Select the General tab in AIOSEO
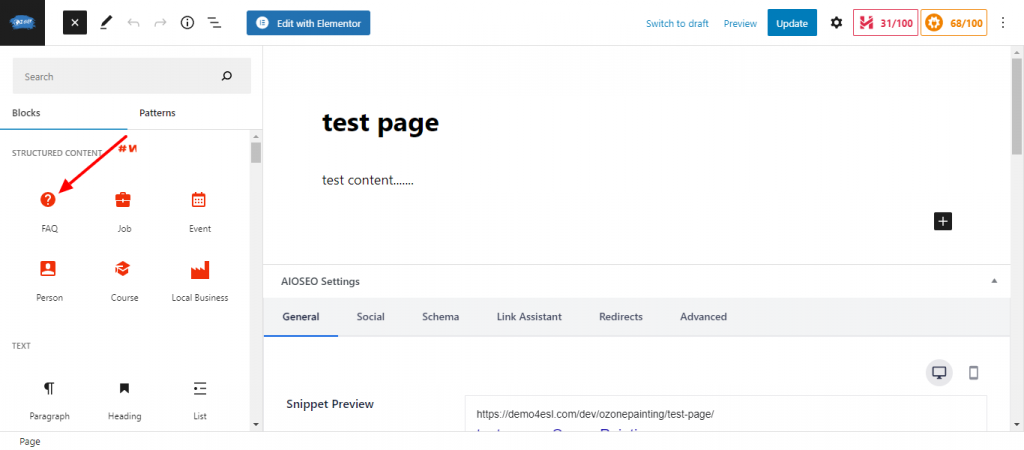The width and height of the screenshot is (1024, 450). pos(300,317)
